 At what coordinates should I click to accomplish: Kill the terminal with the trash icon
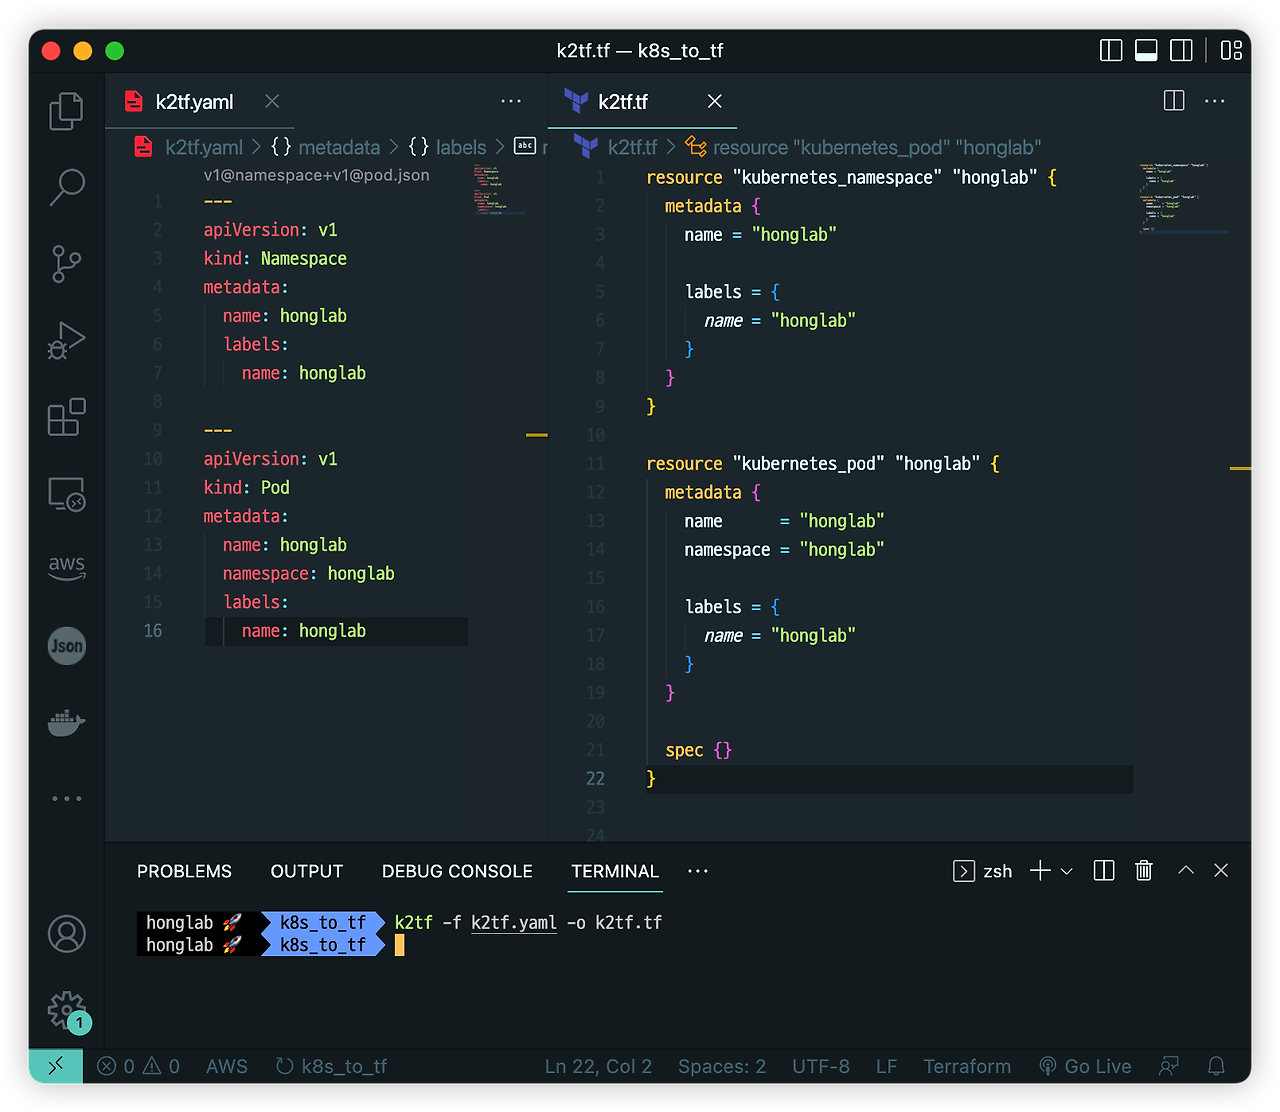[x=1144, y=870]
